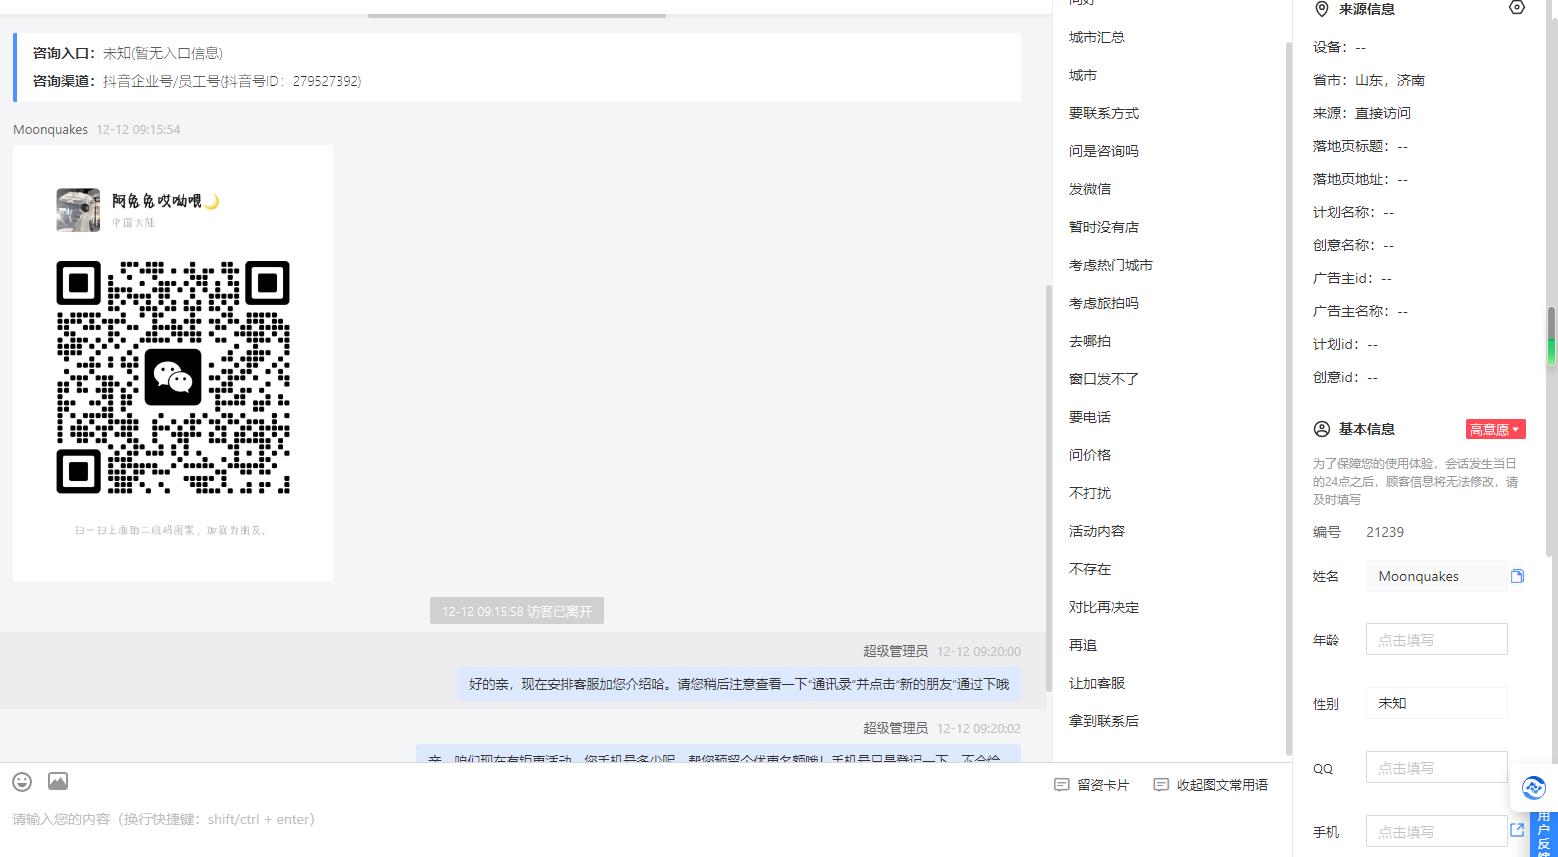The height and width of the screenshot is (857, 1558).
Task: Select the quick phrase 不存在
Action: tap(1089, 569)
